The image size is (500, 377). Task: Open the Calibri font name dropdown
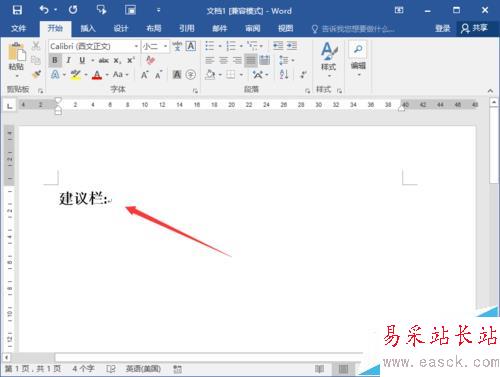(136, 46)
